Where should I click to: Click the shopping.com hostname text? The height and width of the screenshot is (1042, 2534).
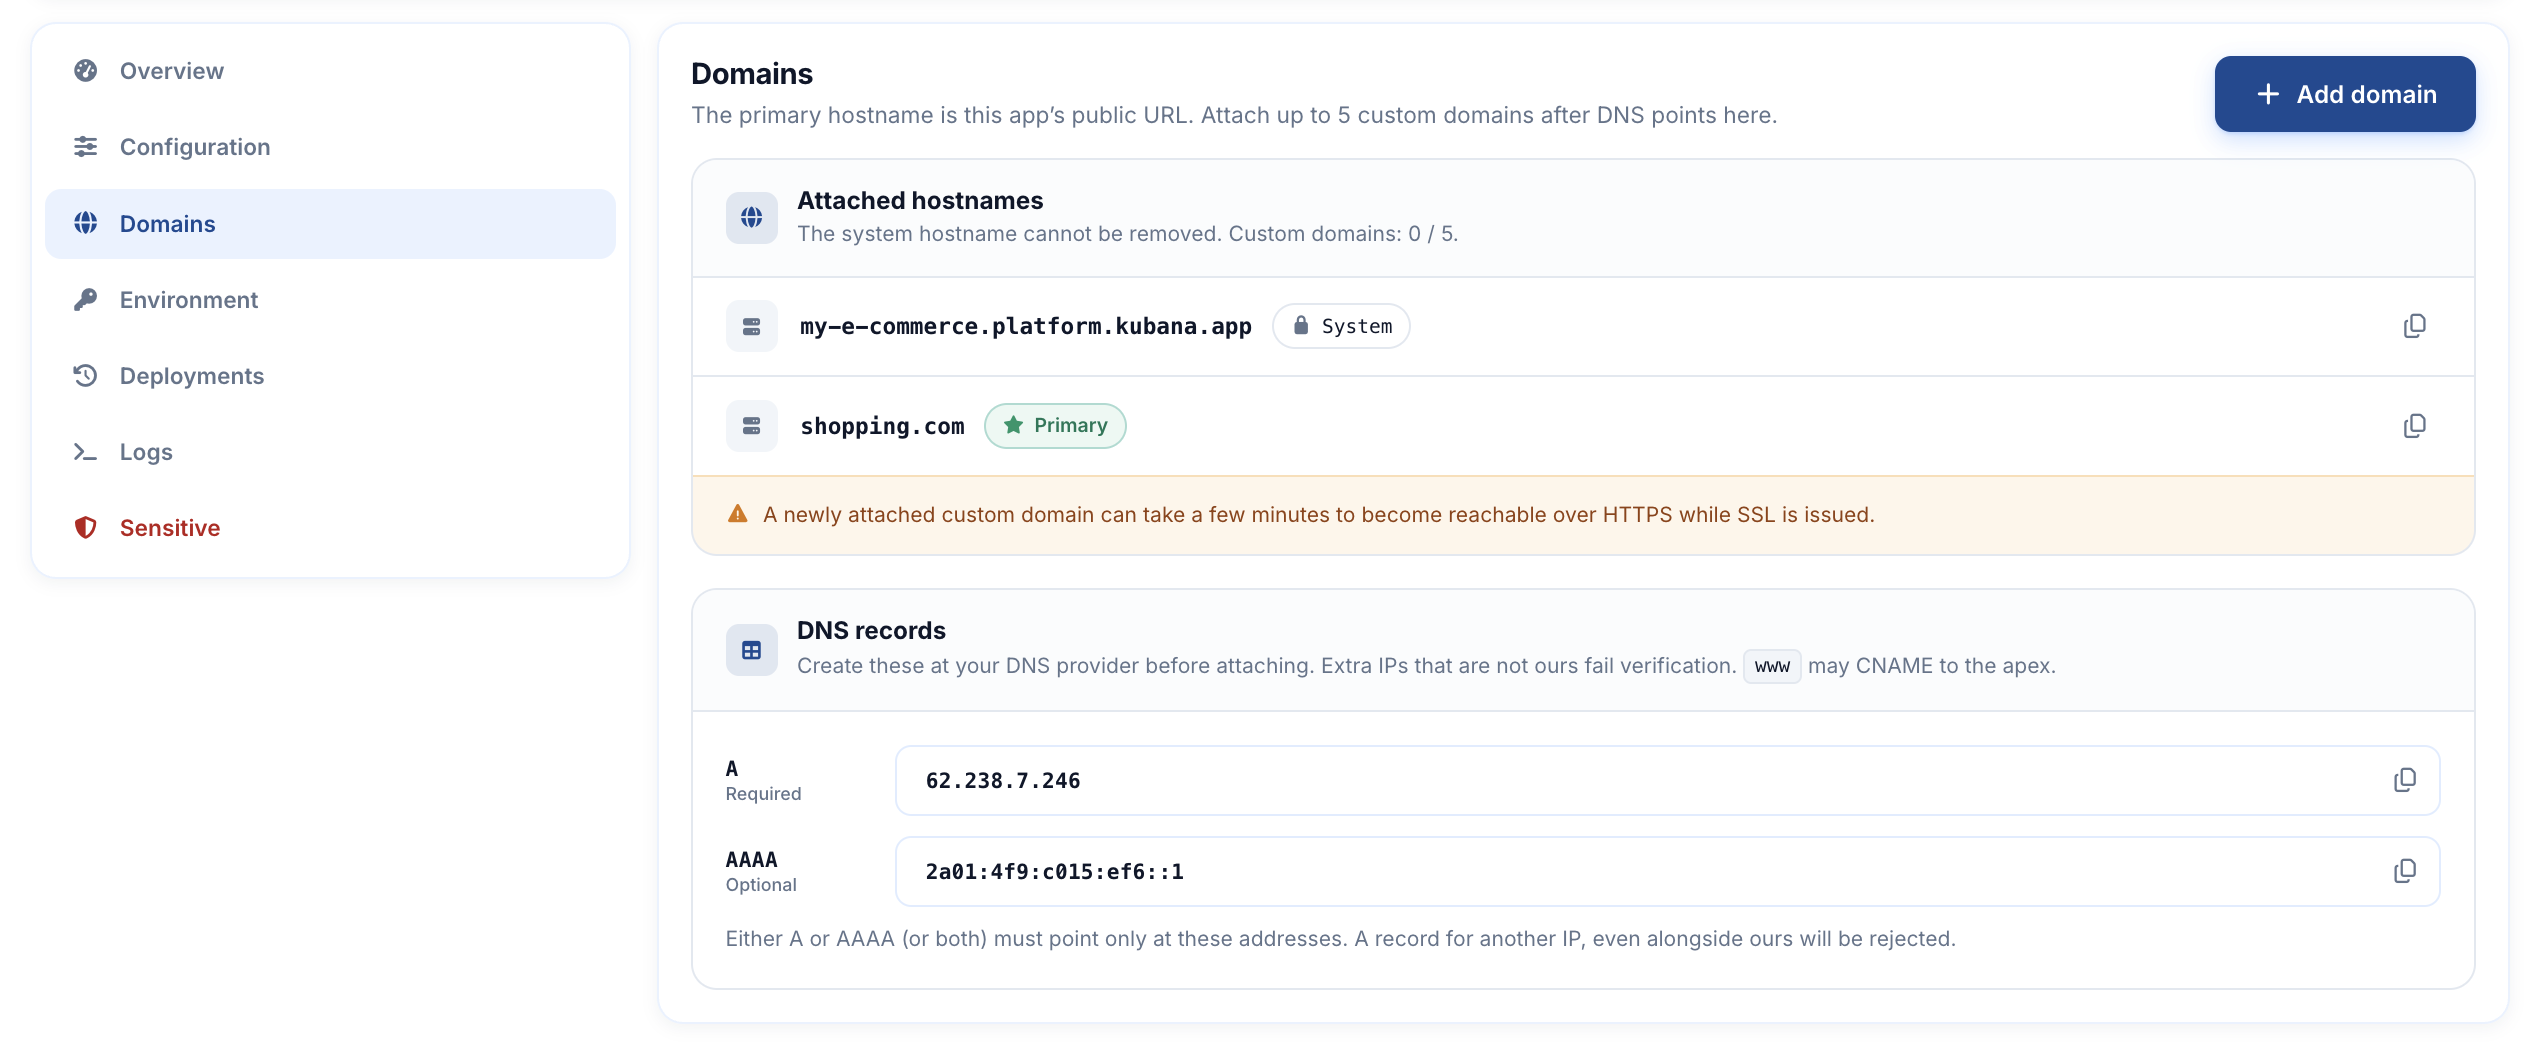tap(882, 426)
